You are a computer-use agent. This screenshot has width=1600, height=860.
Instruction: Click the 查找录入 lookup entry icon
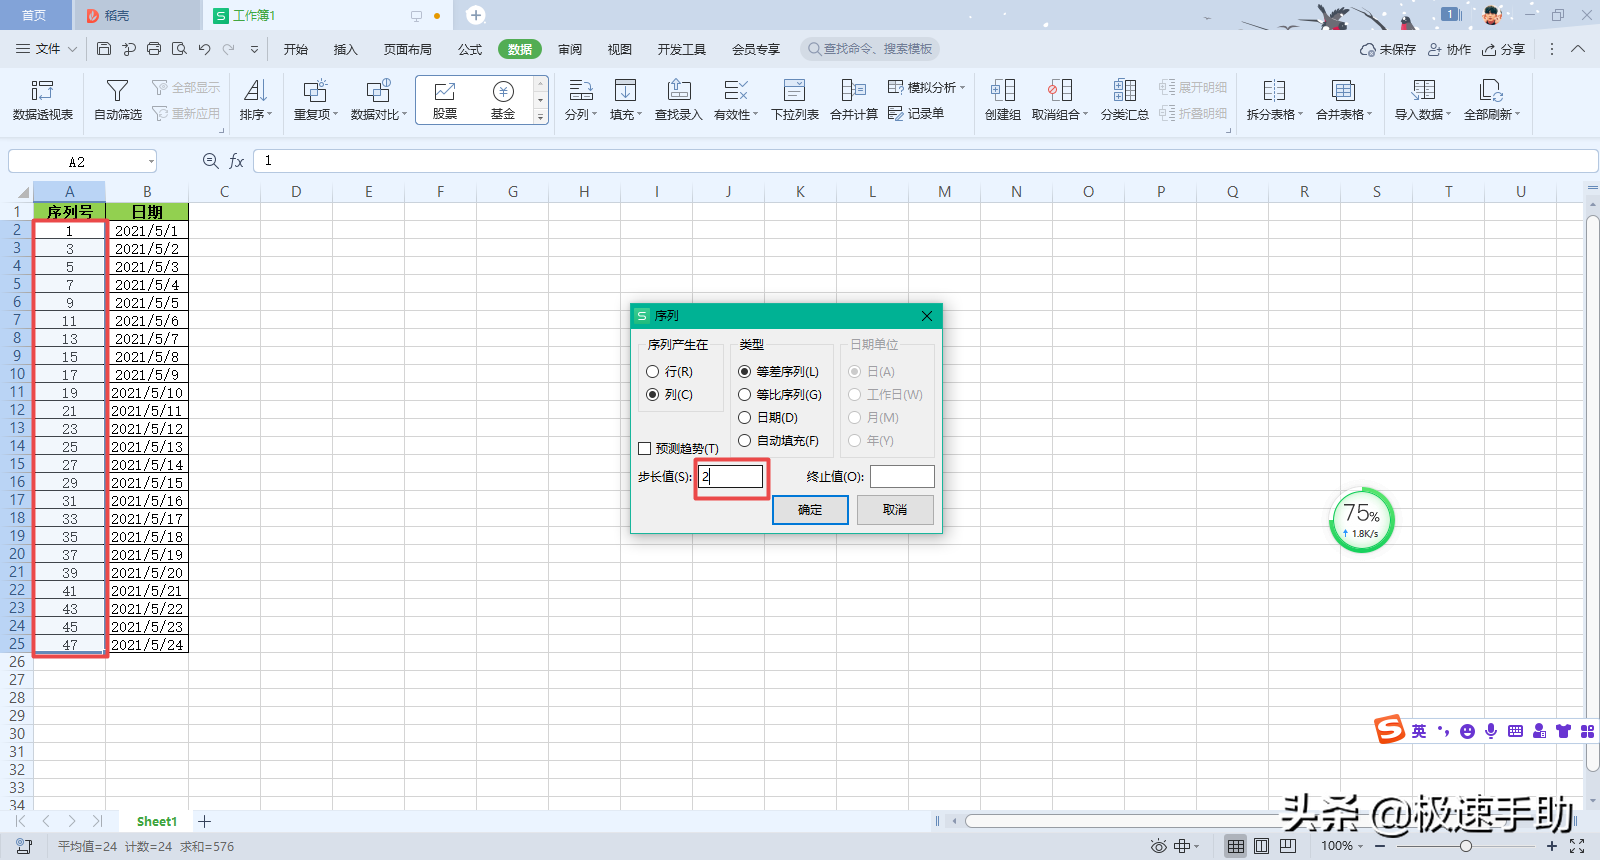pyautogui.click(x=679, y=91)
